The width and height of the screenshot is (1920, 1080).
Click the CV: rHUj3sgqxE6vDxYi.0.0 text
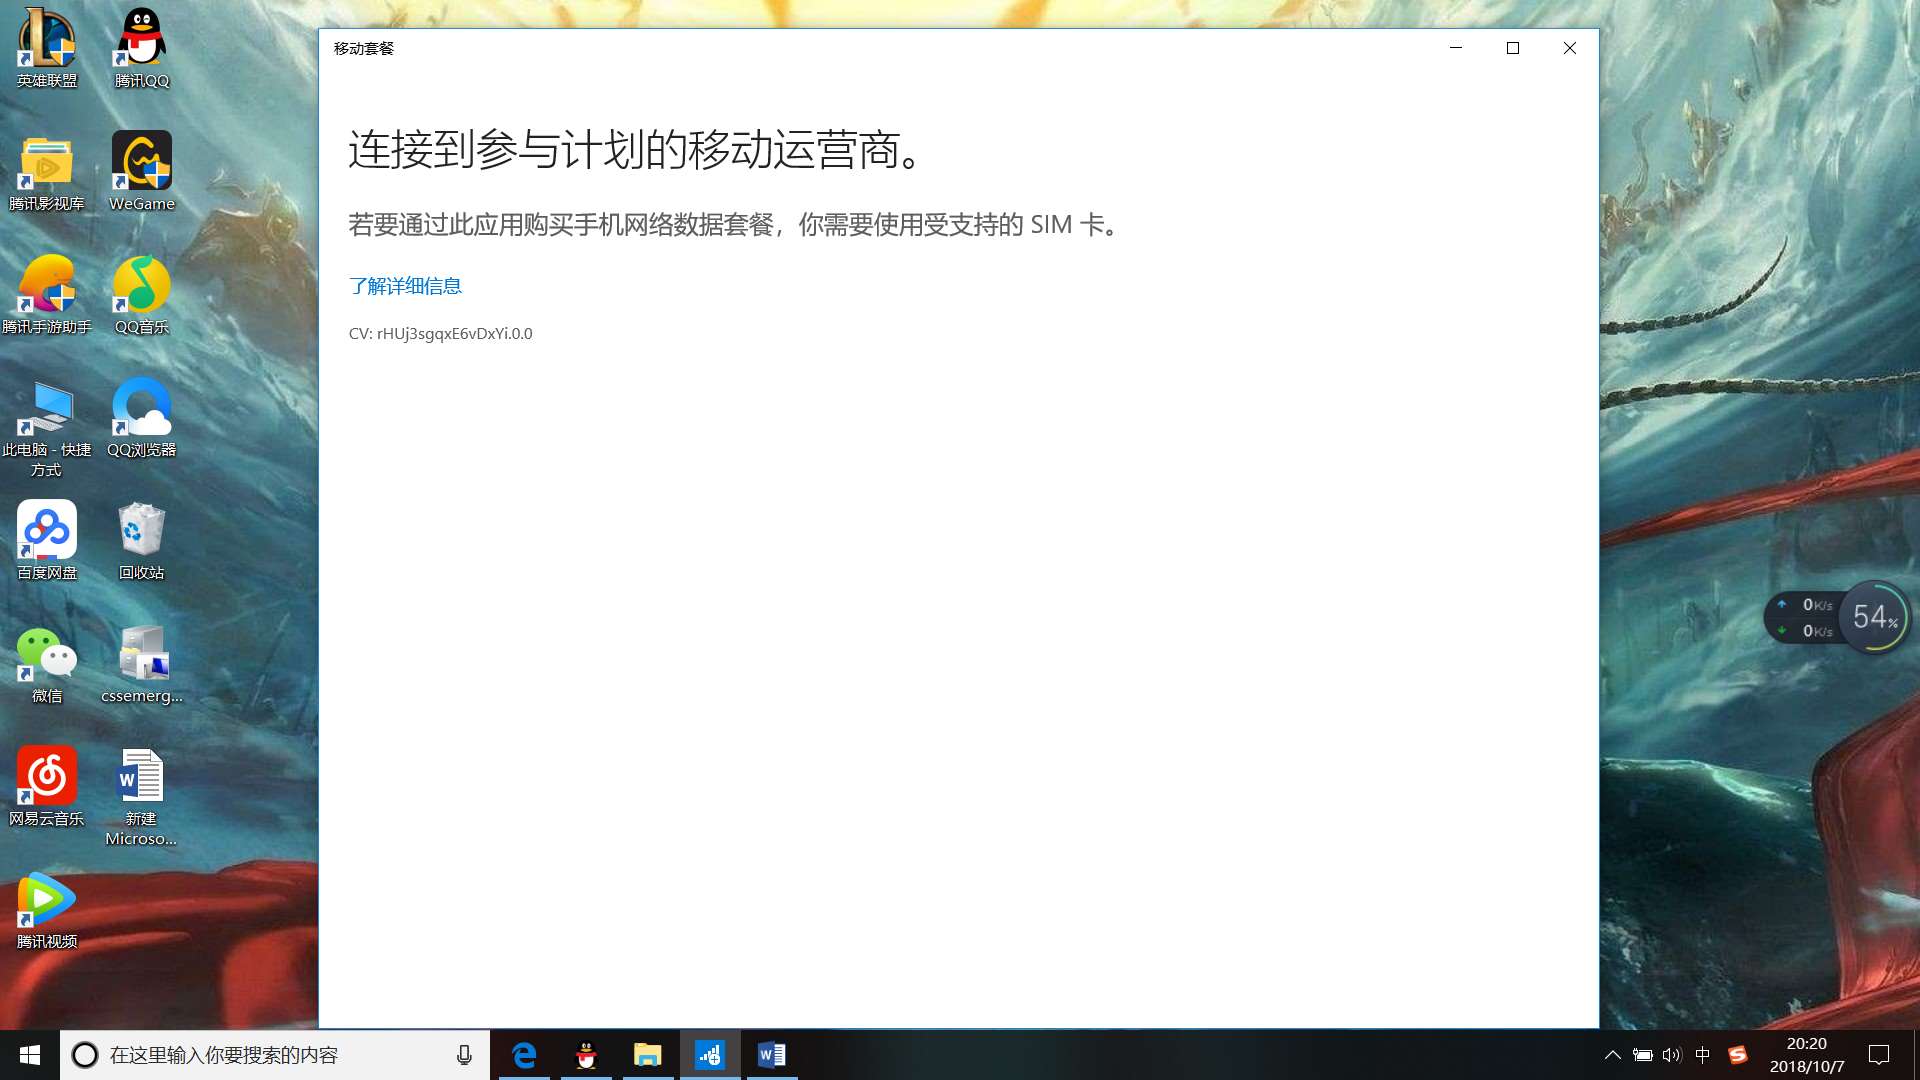(x=440, y=334)
